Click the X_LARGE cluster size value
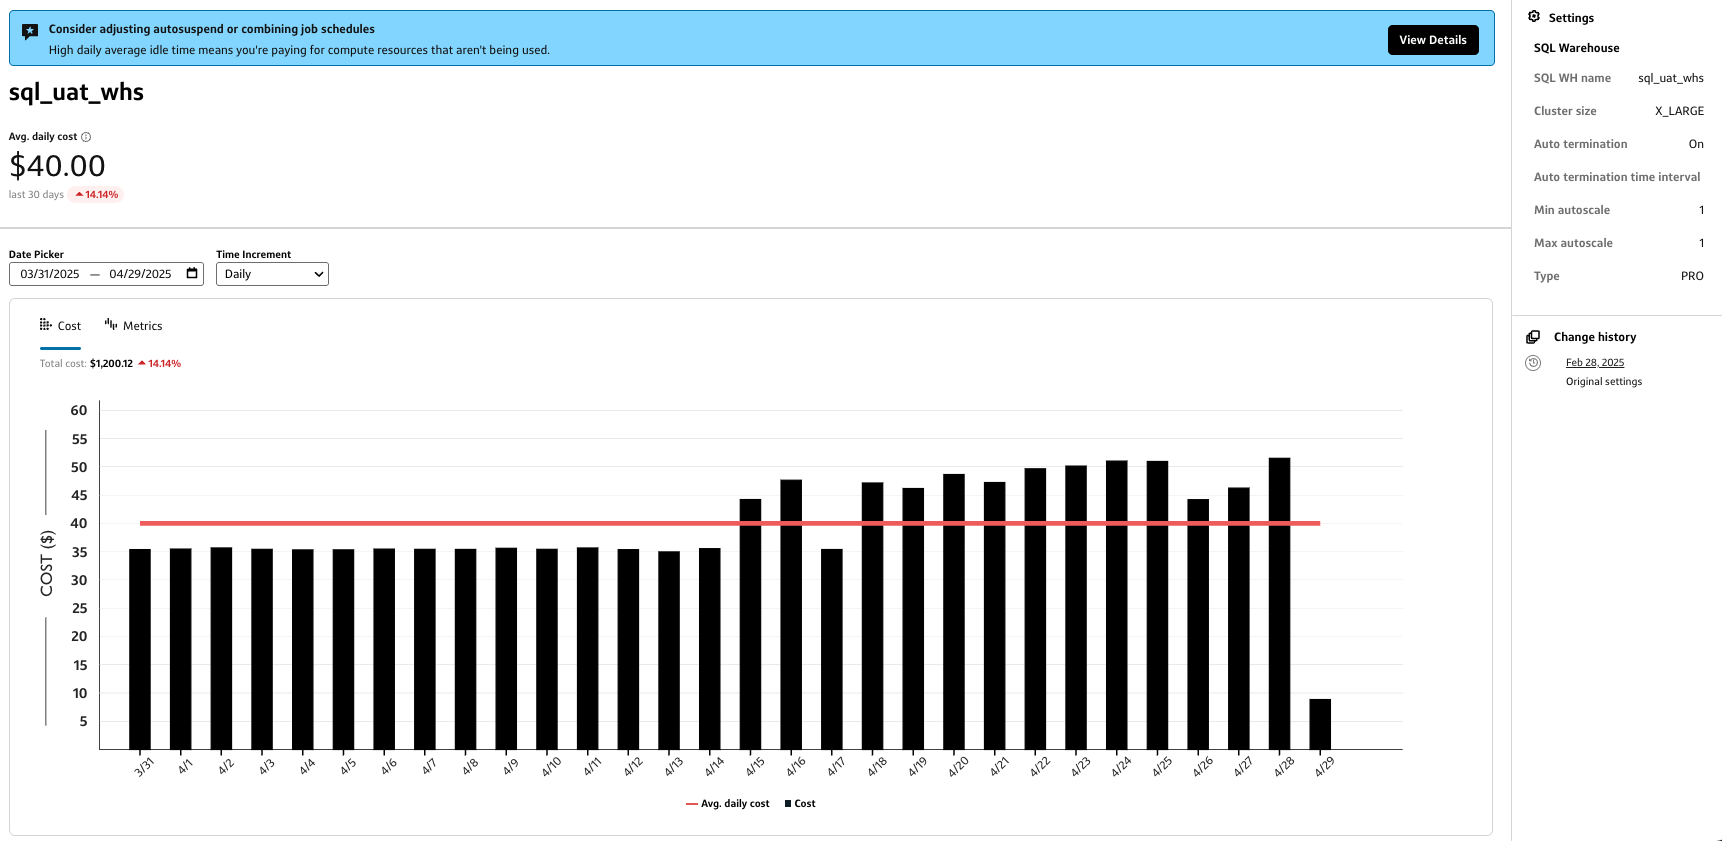 pyautogui.click(x=1679, y=111)
